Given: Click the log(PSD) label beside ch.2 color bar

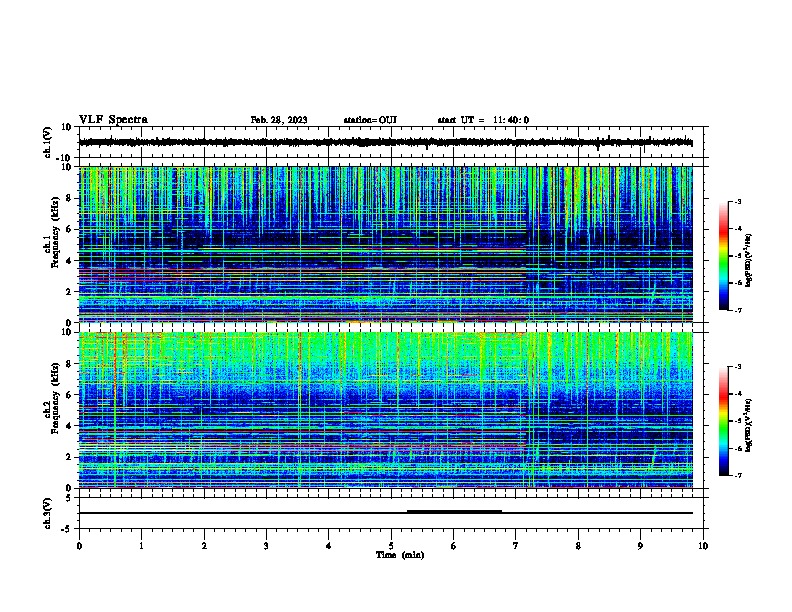Looking at the screenshot, I should point(749,425).
